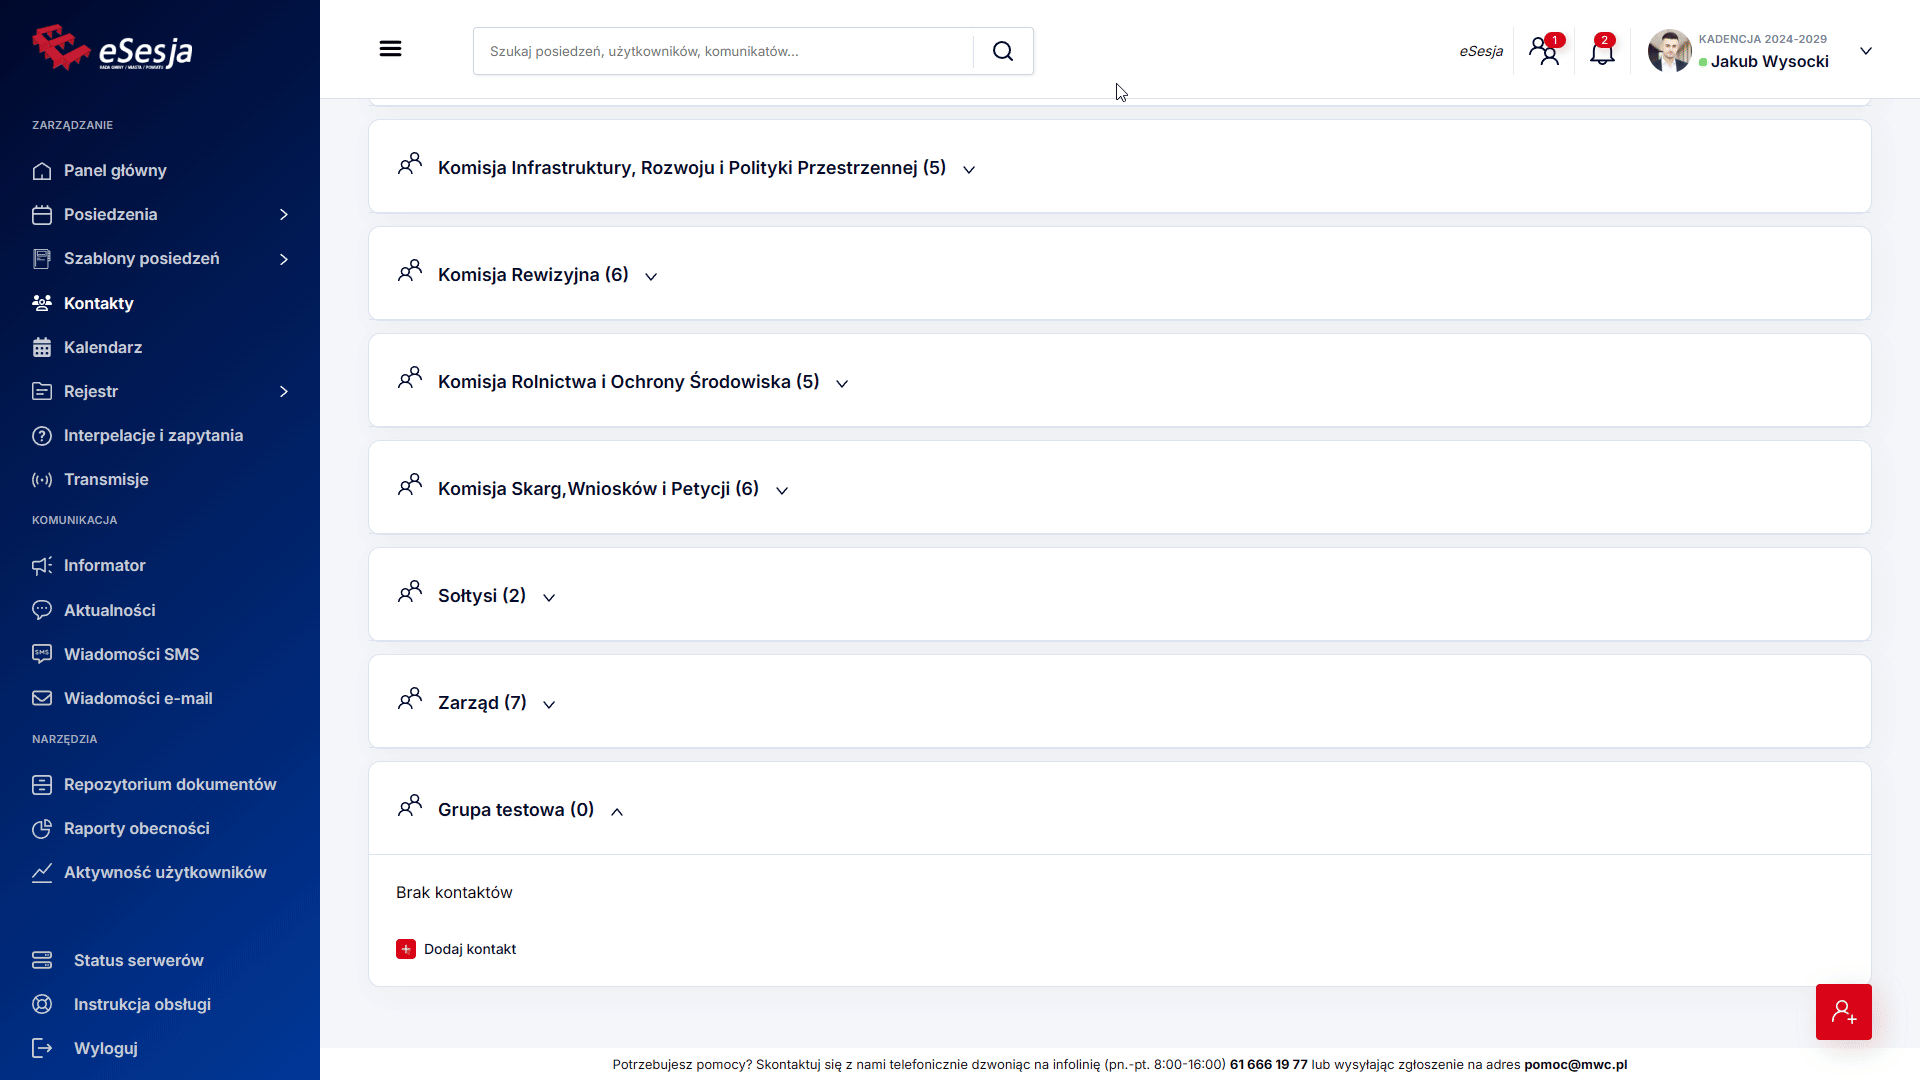Click the Status serwerów server icon
1920x1080 pixels.
42,960
